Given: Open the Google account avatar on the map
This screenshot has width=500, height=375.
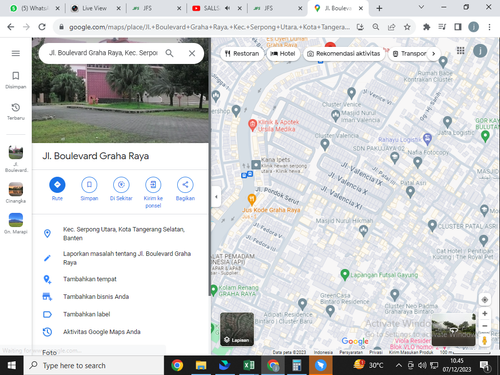Looking at the screenshot, I should click(x=480, y=51).
